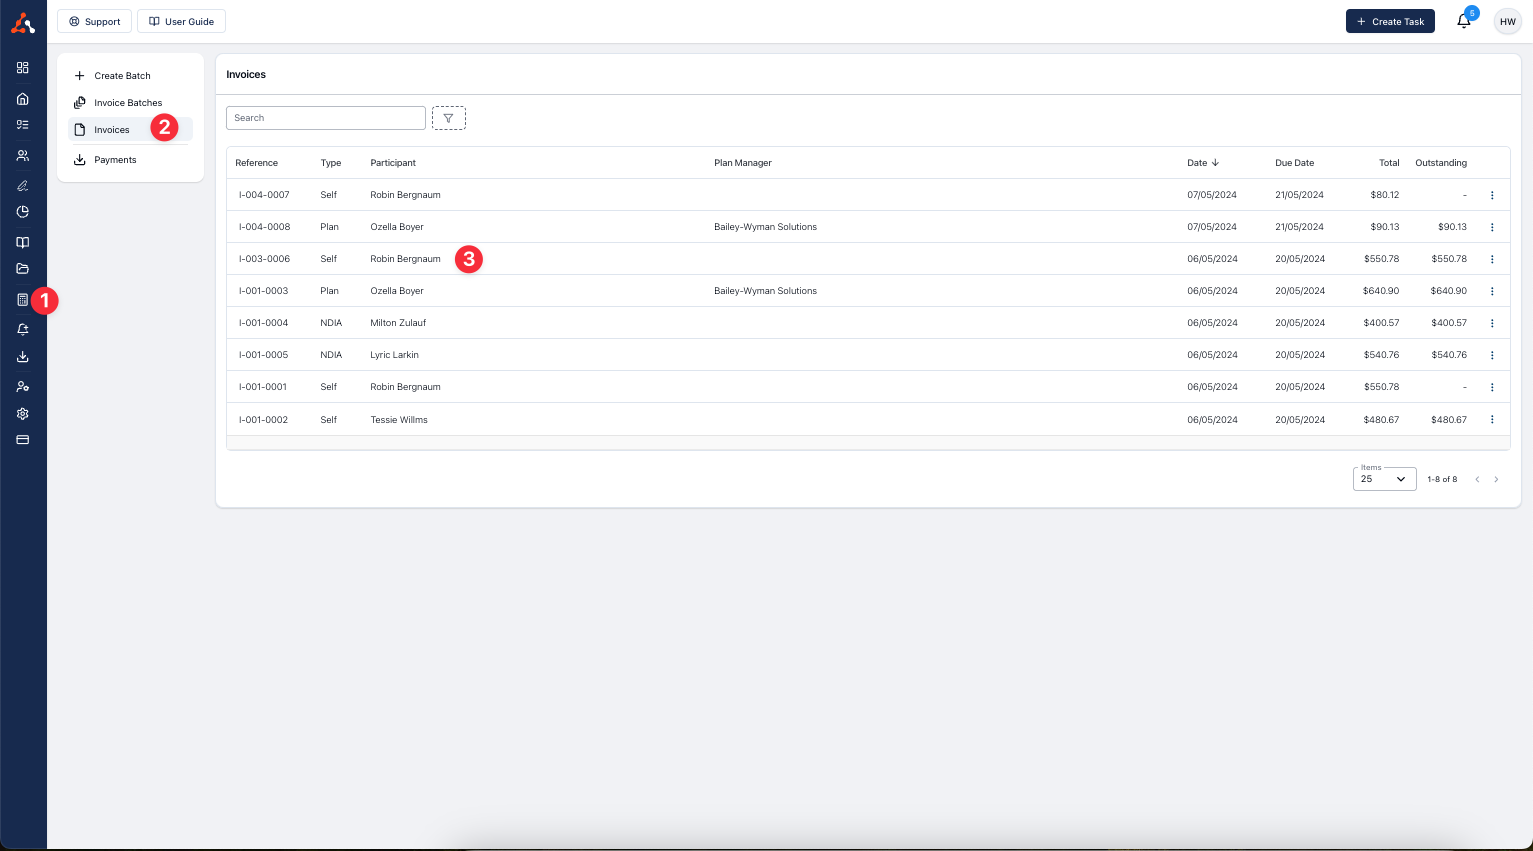Open the notifications bell with badge 5

tap(1463, 21)
